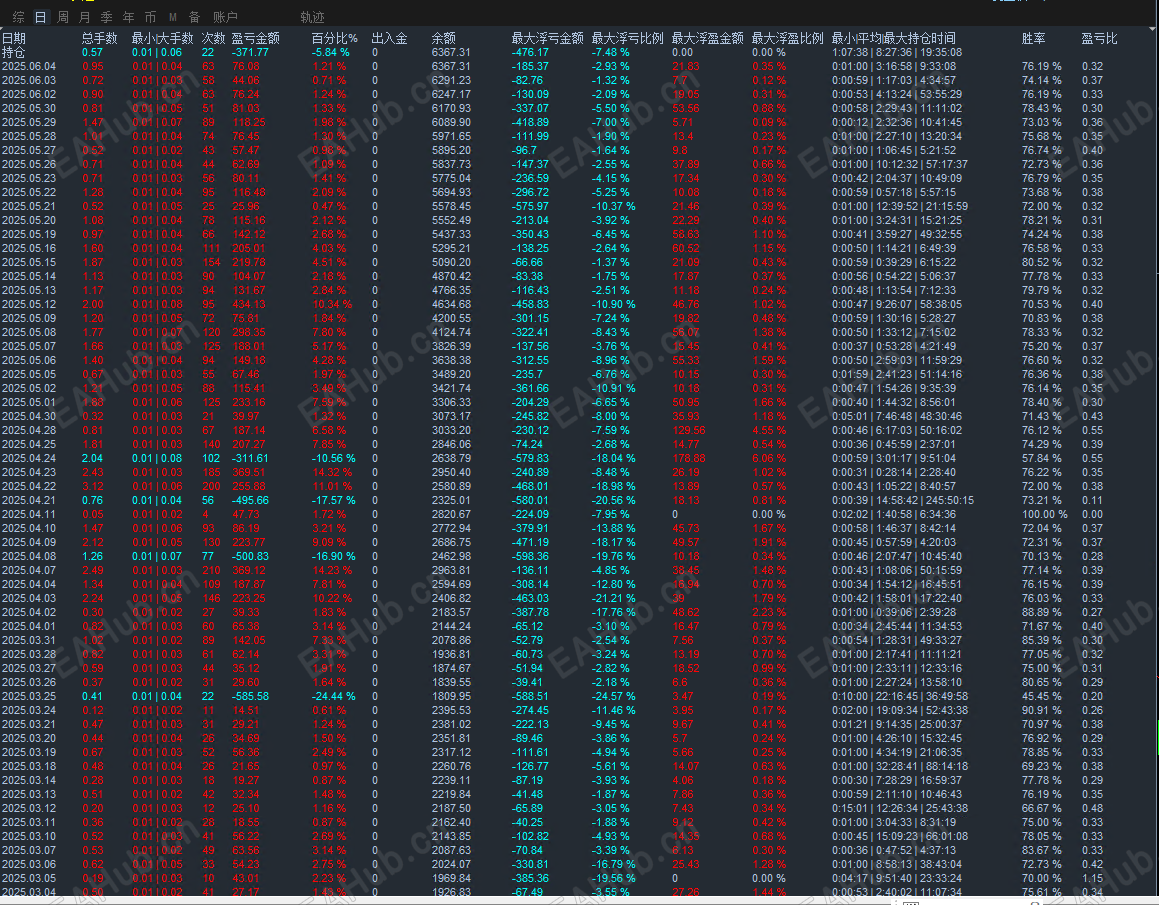Image resolution: width=1159 pixels, height=905 pixels.
Task: Open the 轨迹 track tab
Action: [312, 16]
